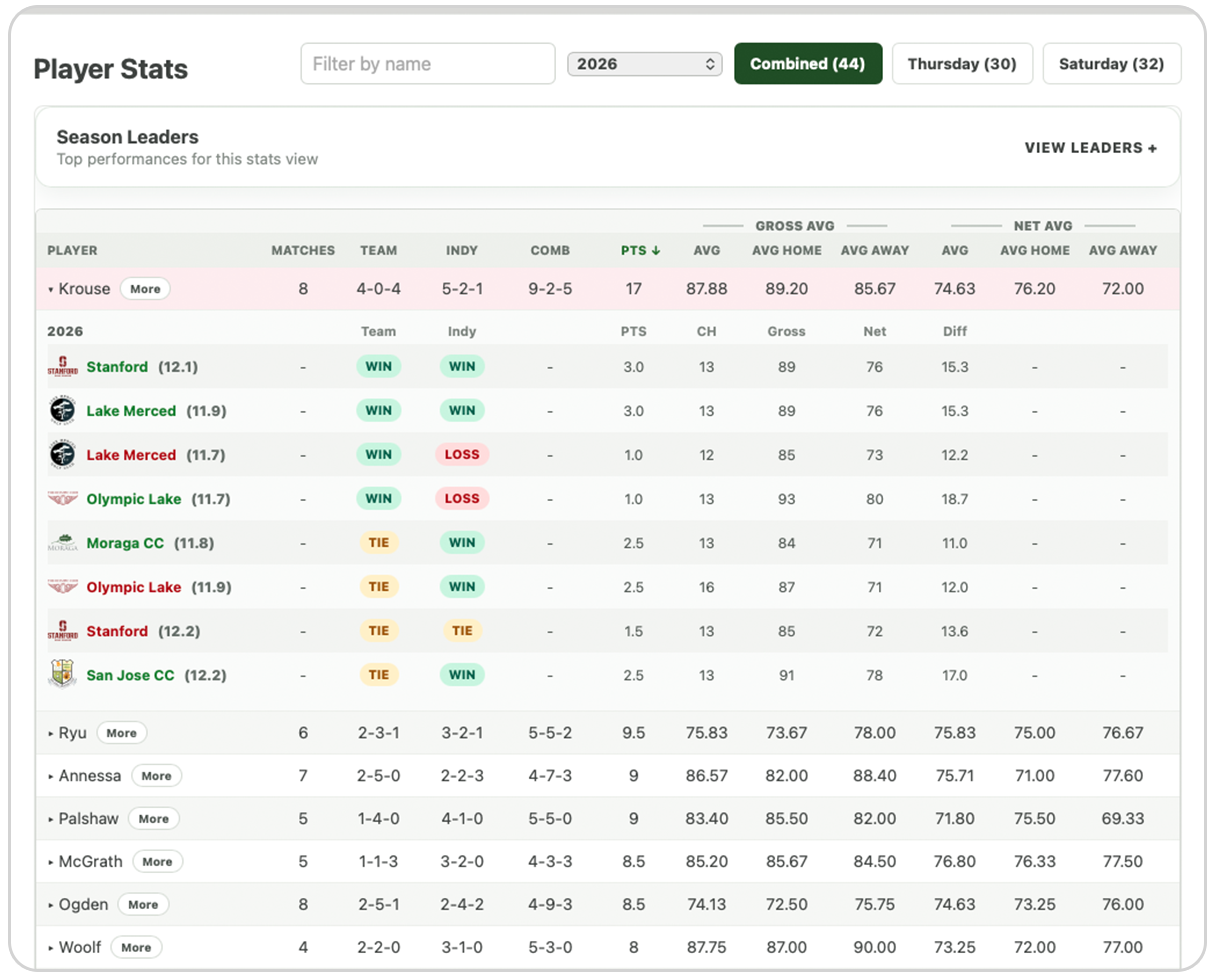Screen dimensions: 1214x976
Task: Sort the table by PTS column
Action: click(640, 251)
